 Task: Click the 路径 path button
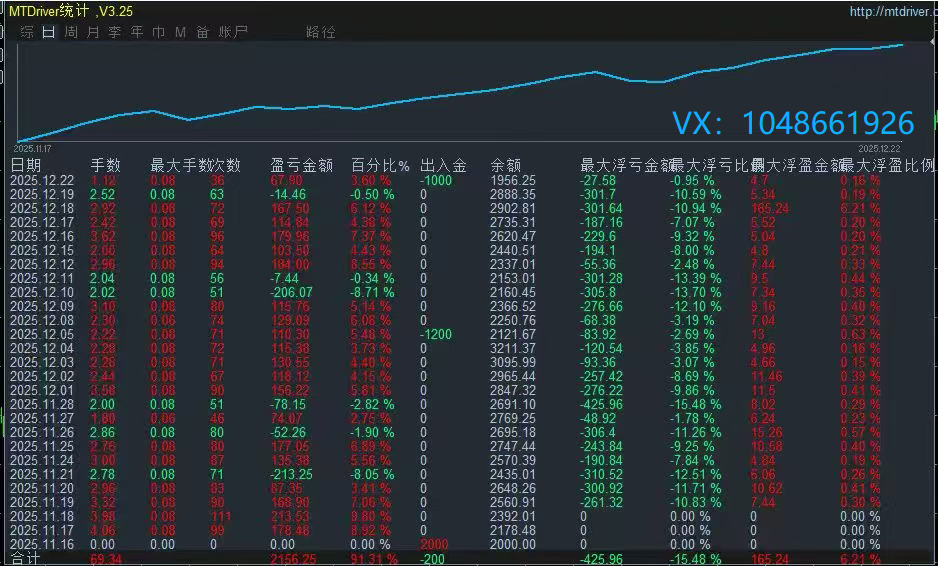coord(321,32)
